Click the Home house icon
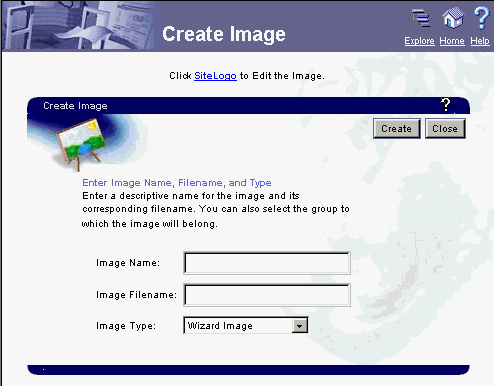Image resolution: width=494 pixels, height=386 pixels. coord(453,18)
